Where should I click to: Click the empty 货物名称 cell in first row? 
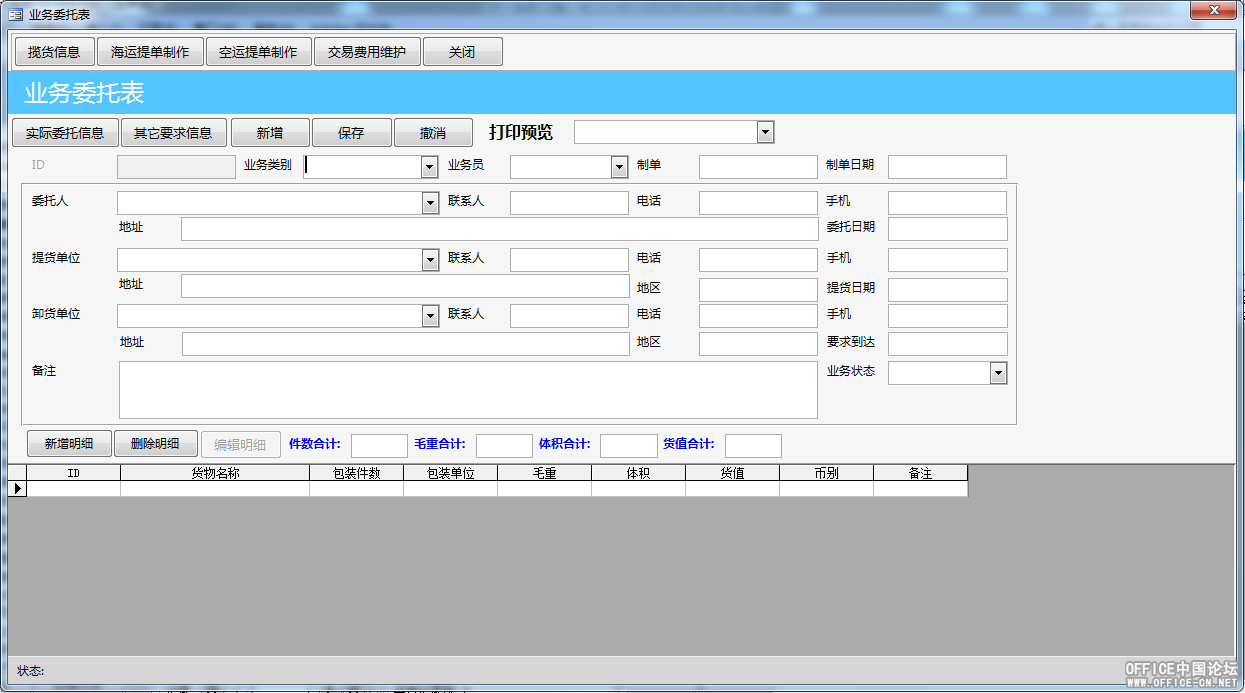215,489
